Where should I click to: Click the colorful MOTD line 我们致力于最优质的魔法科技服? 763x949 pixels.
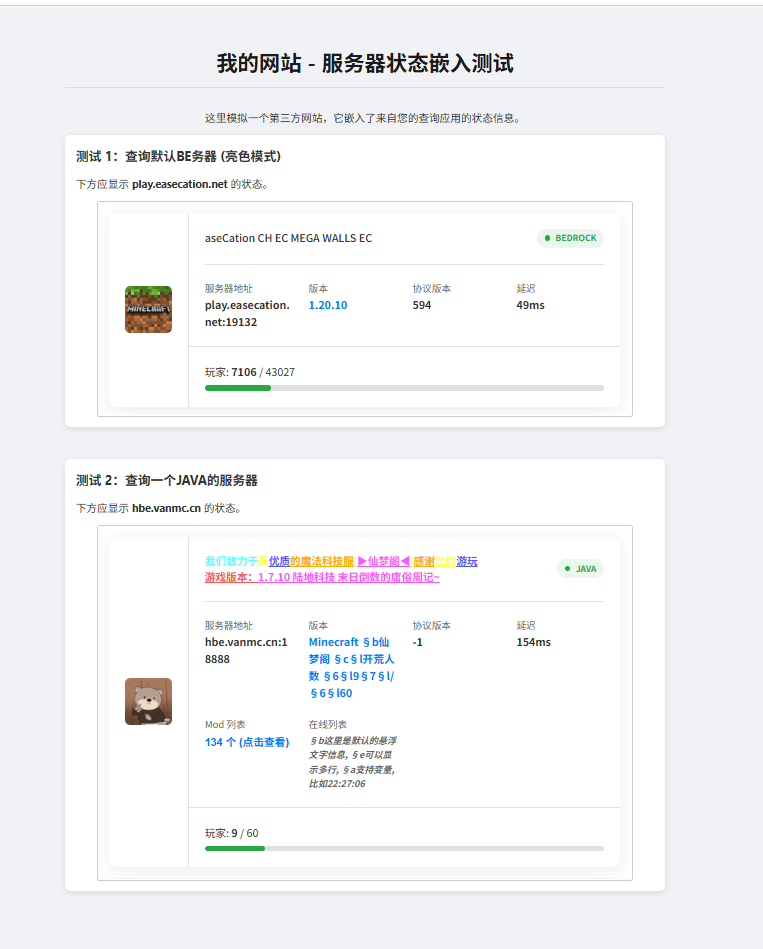[x=341, y=561]
